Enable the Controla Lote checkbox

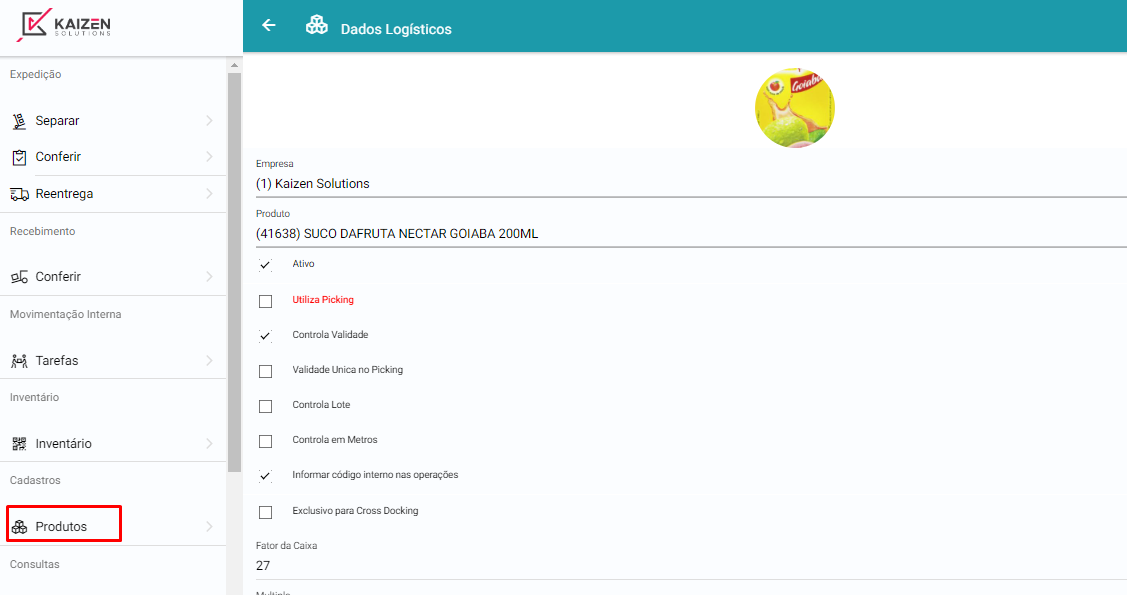265,406
